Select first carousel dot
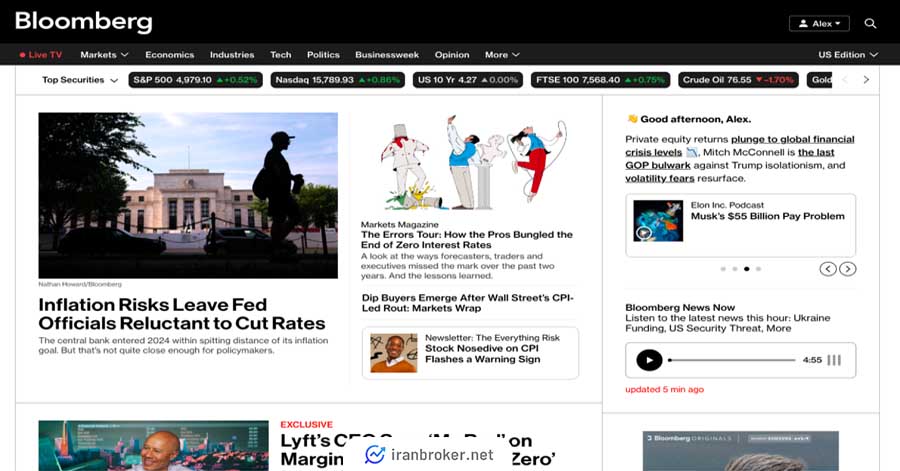The height and width of the screenshot is (471, 900). click(x=723, y=269)
